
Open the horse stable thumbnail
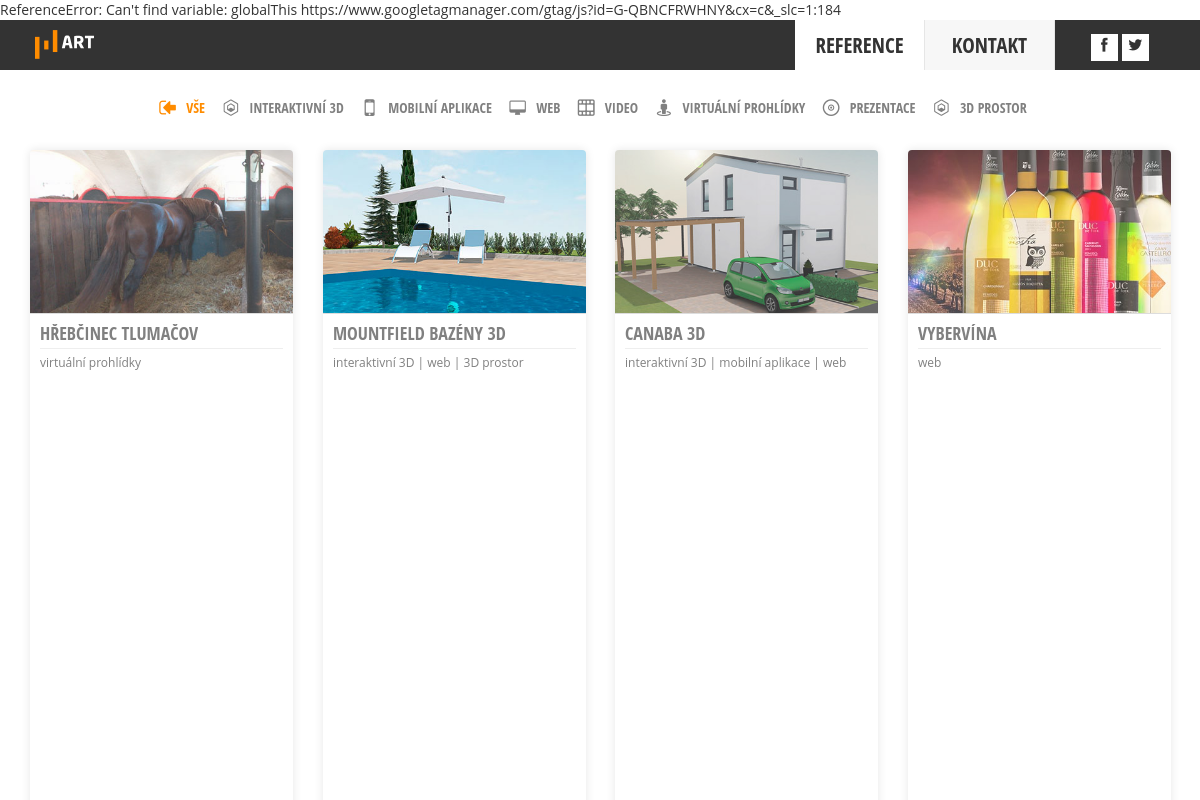pyautogui.click(x=161, y=231)
